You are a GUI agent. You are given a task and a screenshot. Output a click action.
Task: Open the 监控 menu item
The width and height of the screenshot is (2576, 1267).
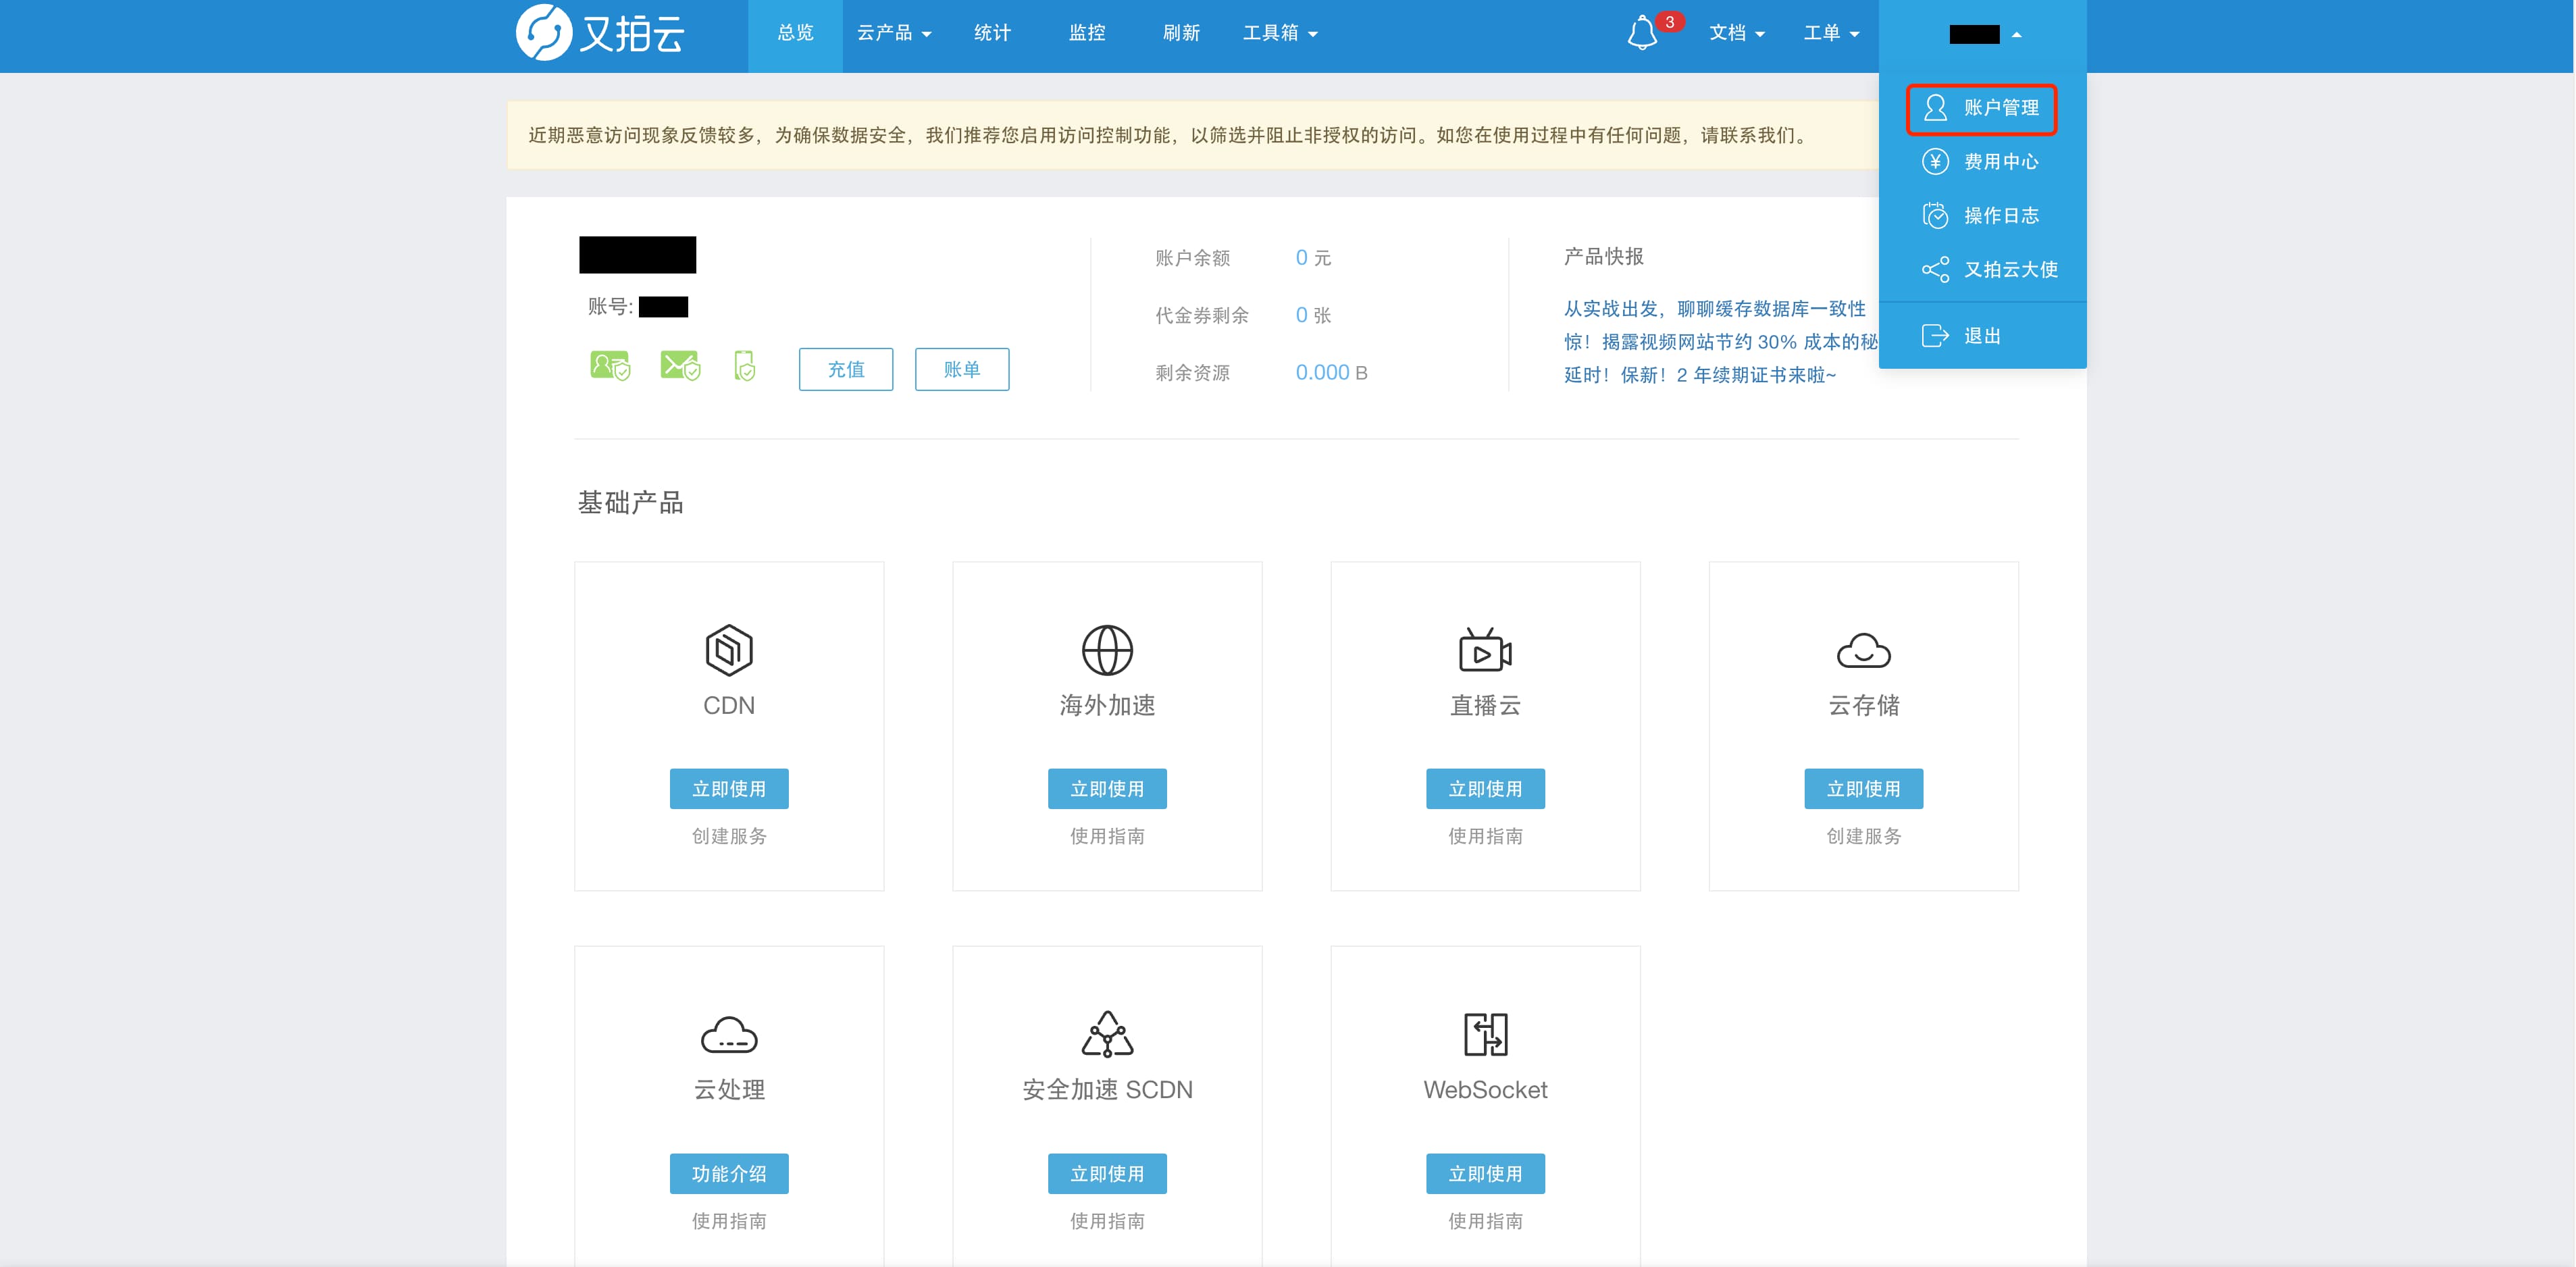coord(1087,33)
